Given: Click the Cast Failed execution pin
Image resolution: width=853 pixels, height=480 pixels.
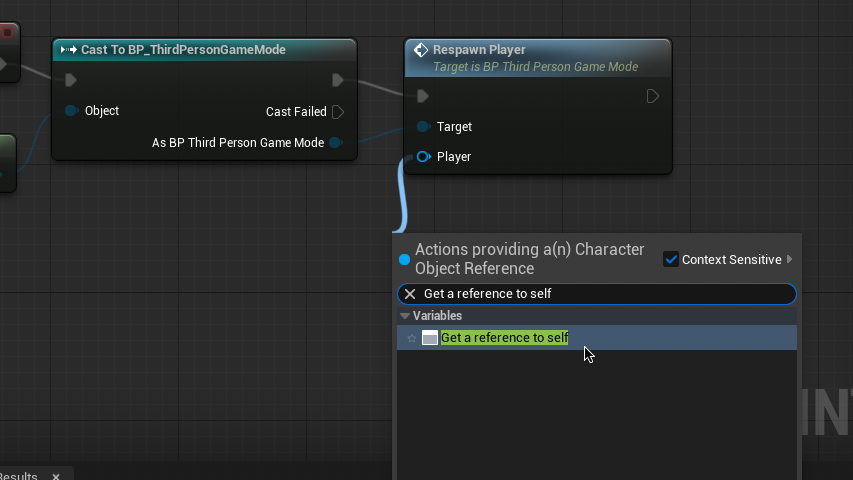Looking at the screenshot, I should click(338, 112).
